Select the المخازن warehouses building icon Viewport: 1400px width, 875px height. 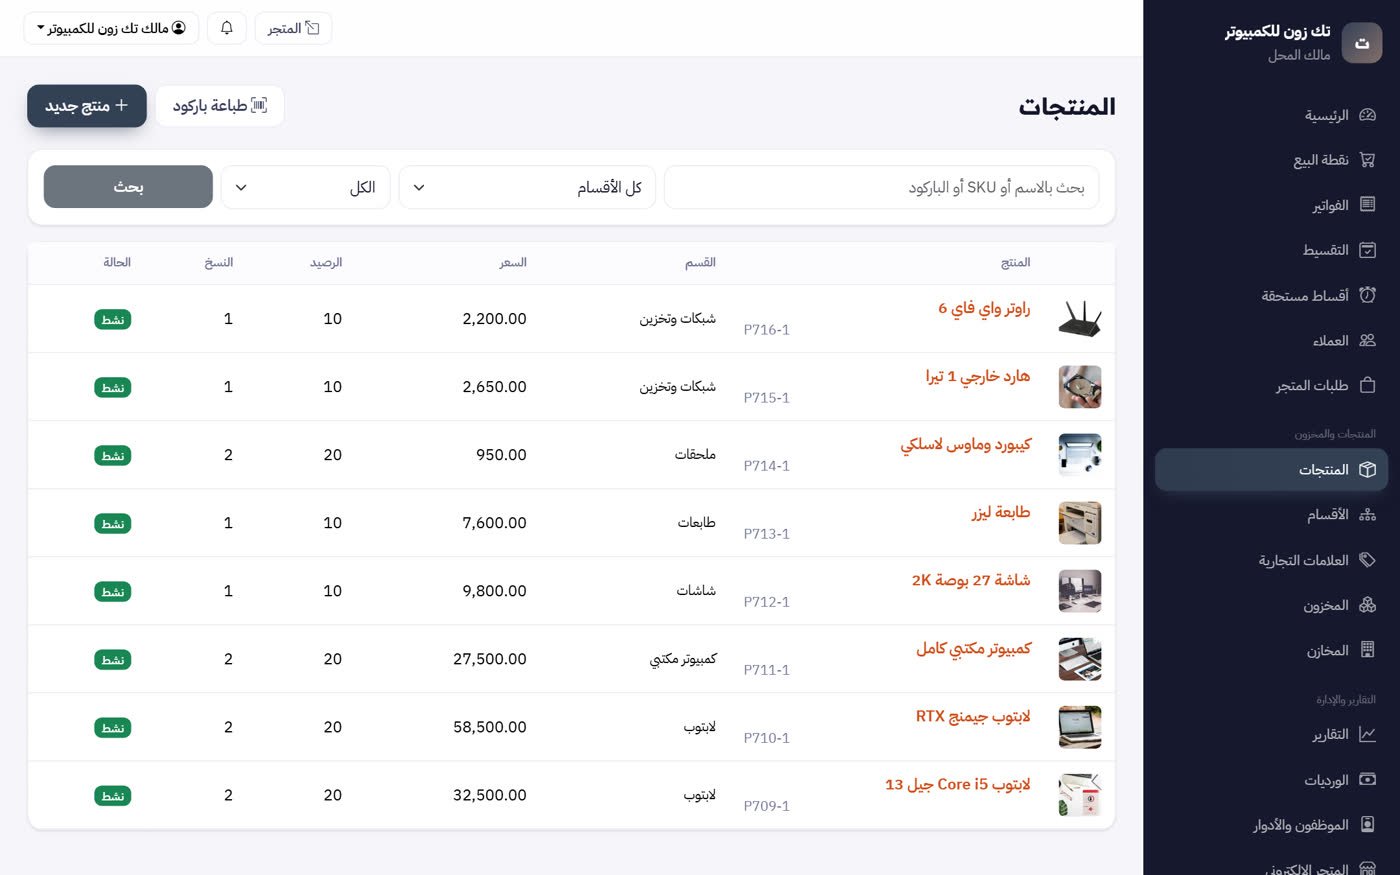(1367, 650)
